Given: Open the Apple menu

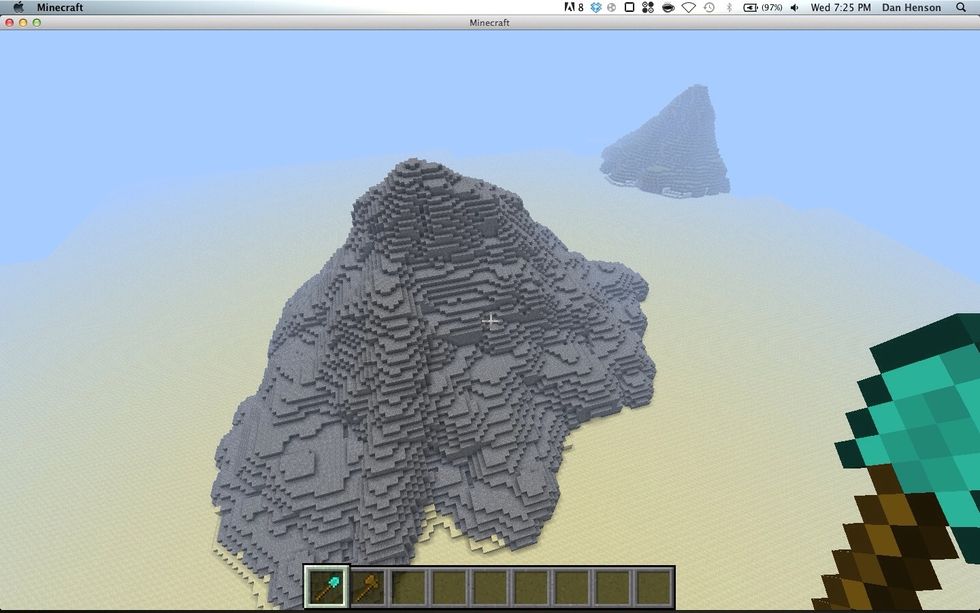Looking at the screenshot, I should (x=17, y=7).
